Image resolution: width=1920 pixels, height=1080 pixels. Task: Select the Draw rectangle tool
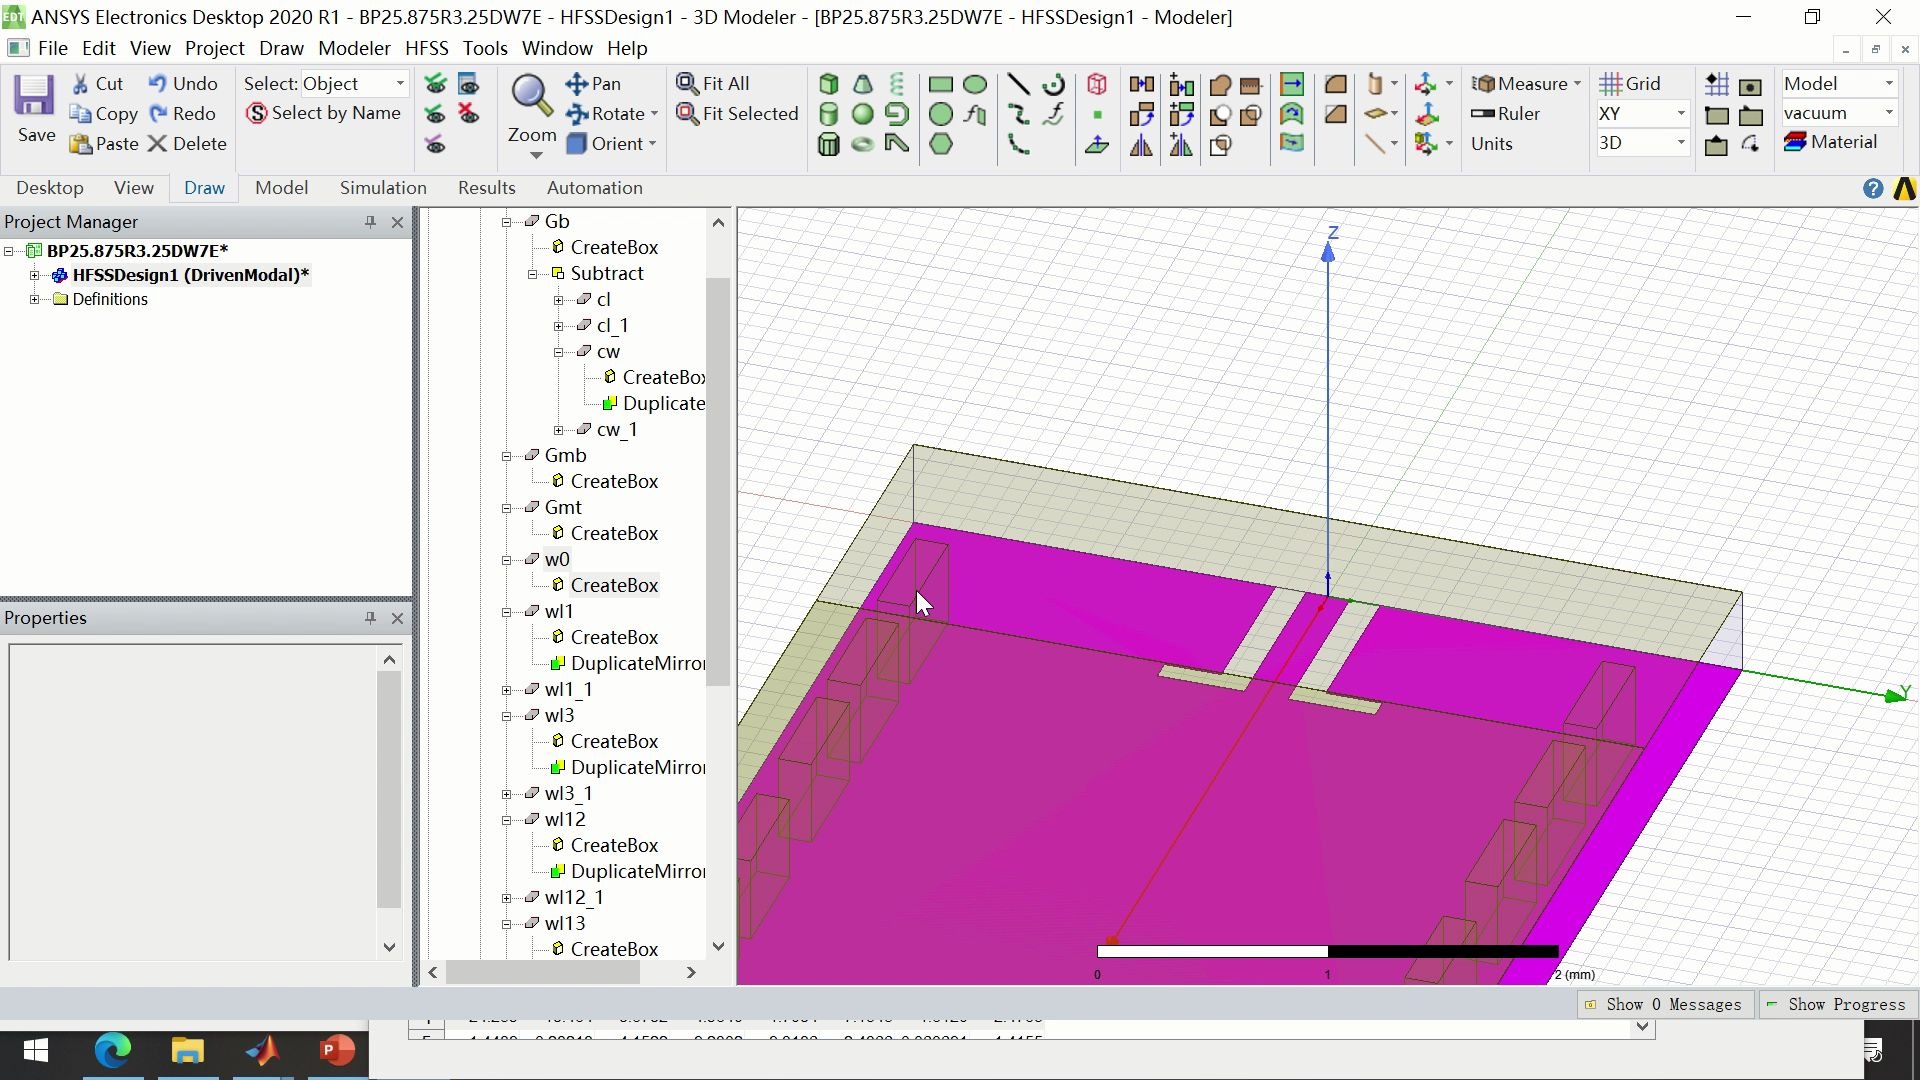coord(940,84)
